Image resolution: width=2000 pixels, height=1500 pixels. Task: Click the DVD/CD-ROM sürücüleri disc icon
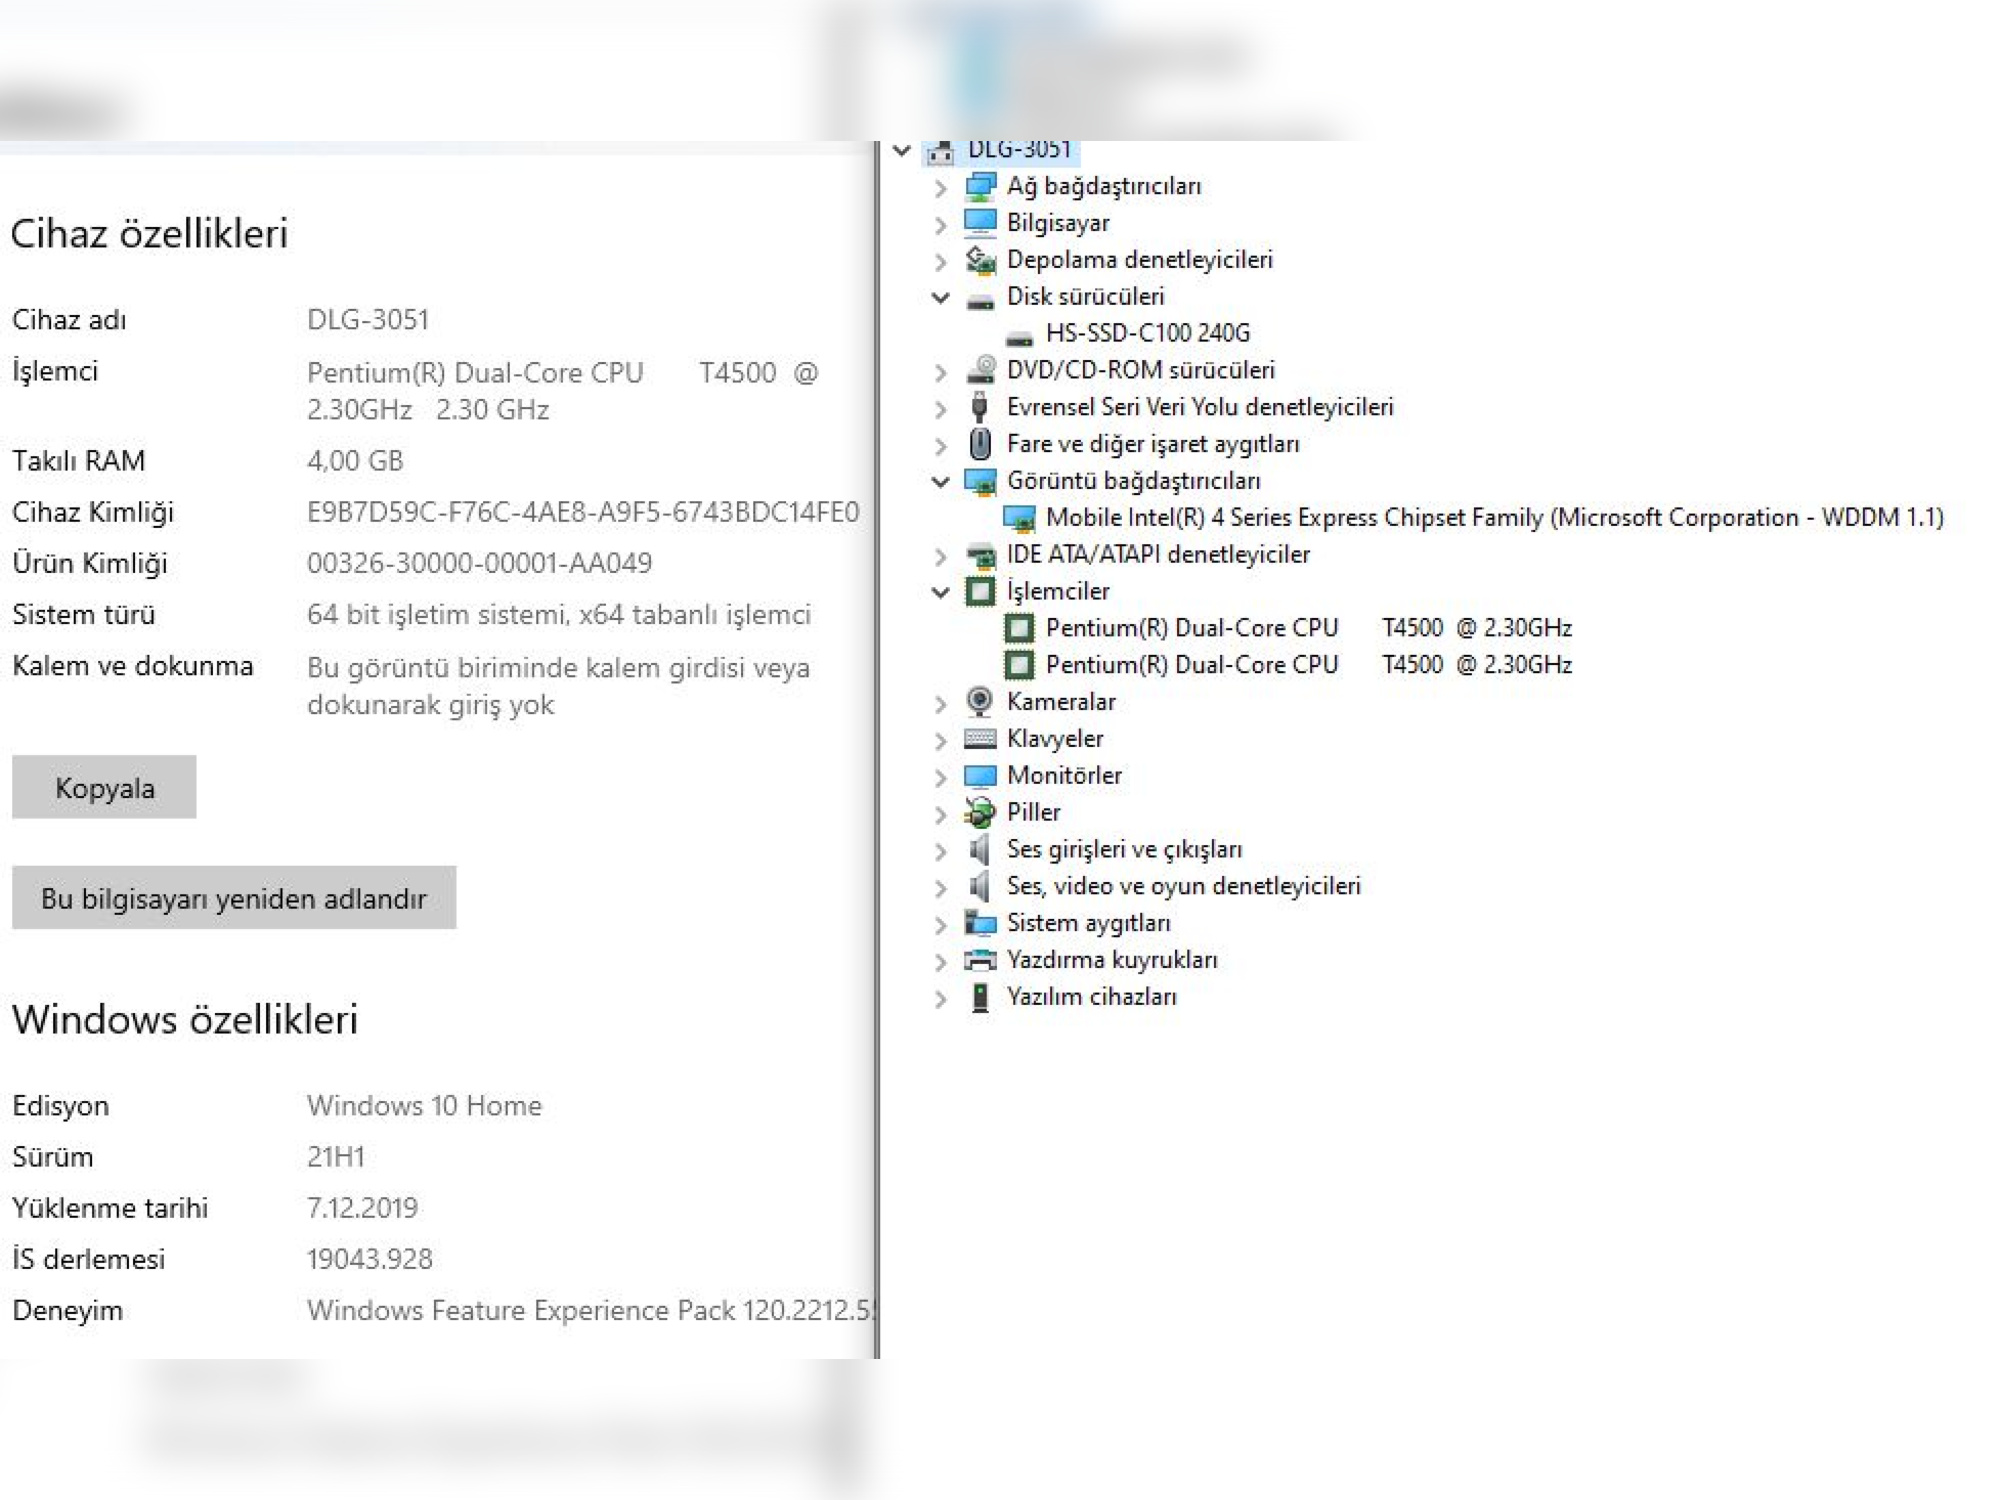coord(980,370)
